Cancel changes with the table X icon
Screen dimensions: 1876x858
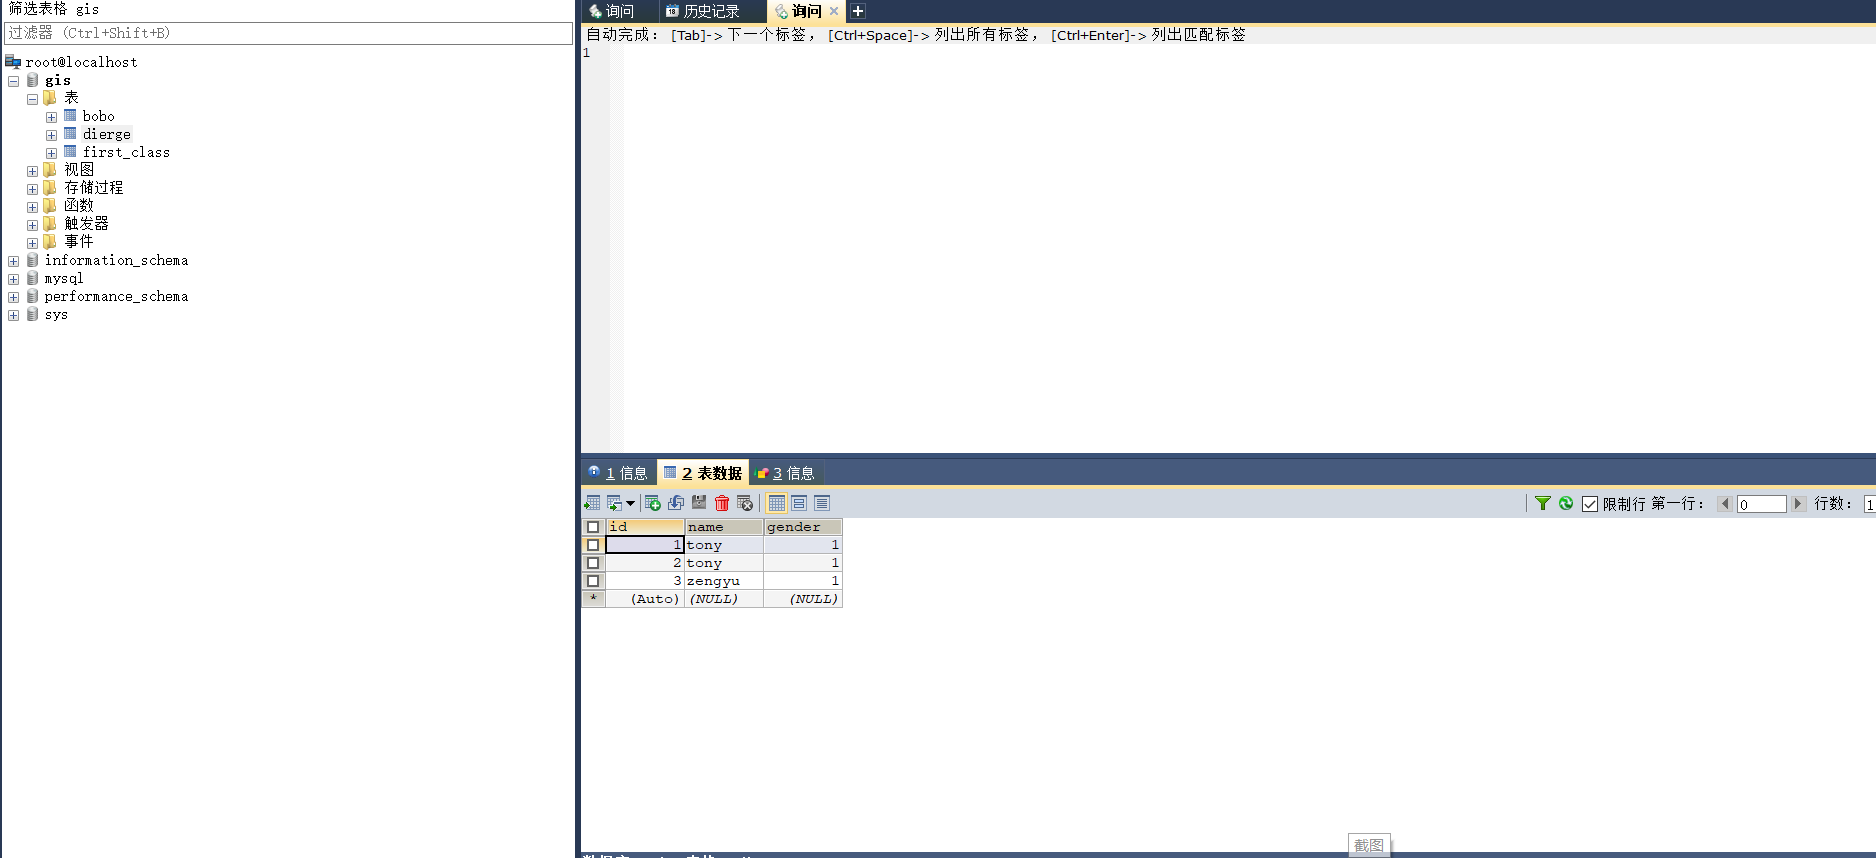click(x=745, y=503)
